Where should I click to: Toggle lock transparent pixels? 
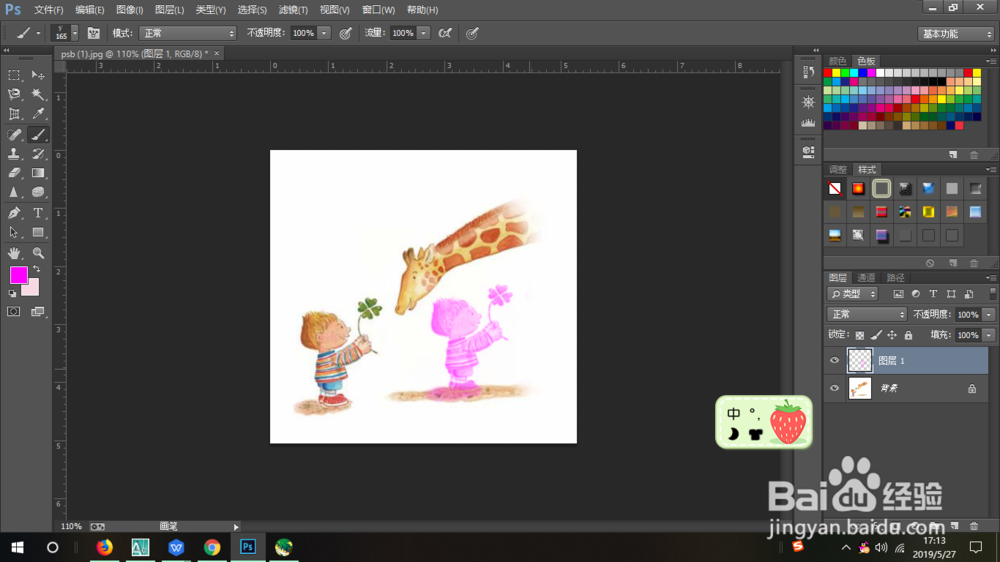860,335
